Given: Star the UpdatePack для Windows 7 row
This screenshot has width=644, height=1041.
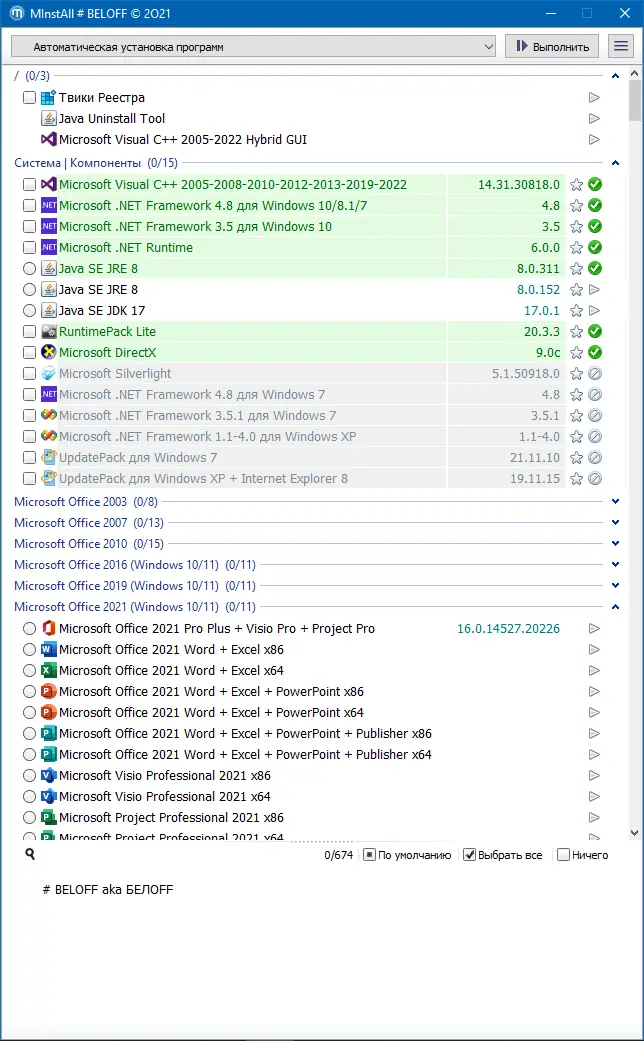Looking at the screenshot, I should tap(576, 457).
